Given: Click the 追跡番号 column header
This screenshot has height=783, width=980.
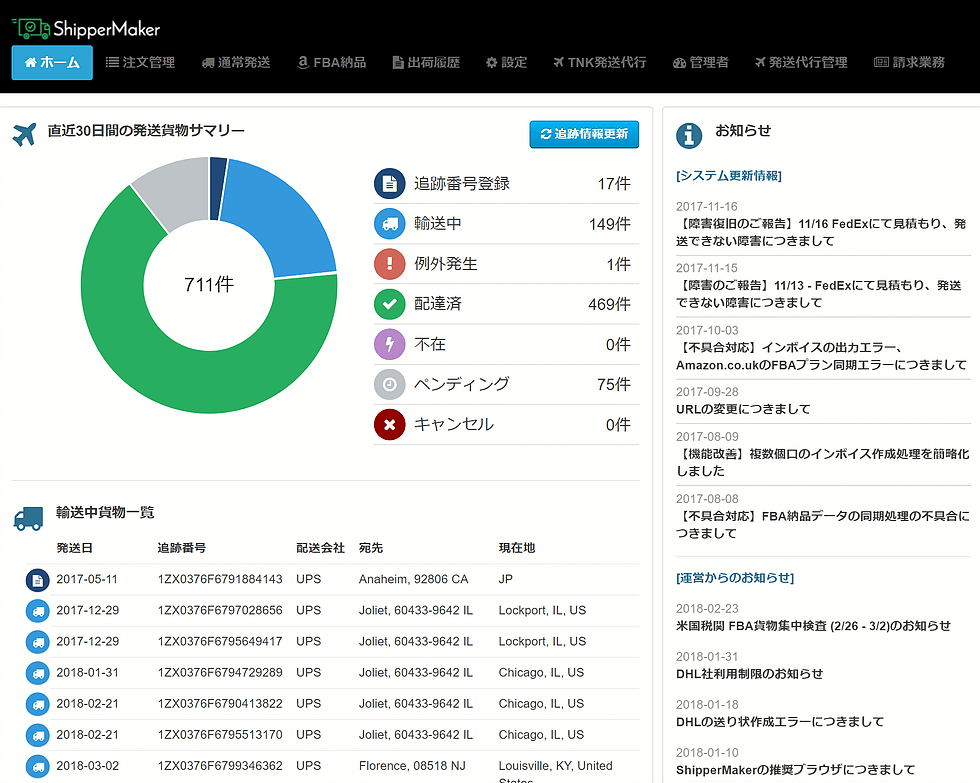Looking at the screenshot, I should click(181, 548).
